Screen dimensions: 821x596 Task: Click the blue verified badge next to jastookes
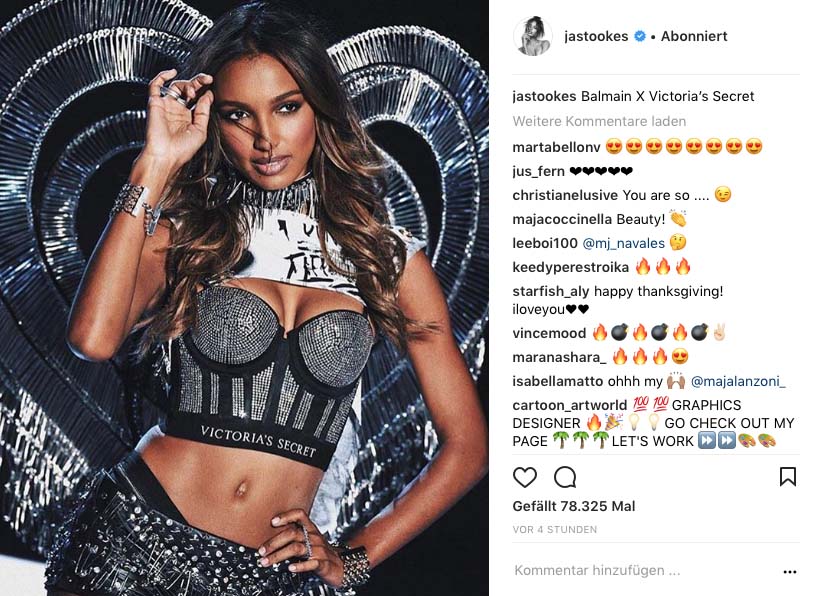pyautogui.click(x=640, y=36)
